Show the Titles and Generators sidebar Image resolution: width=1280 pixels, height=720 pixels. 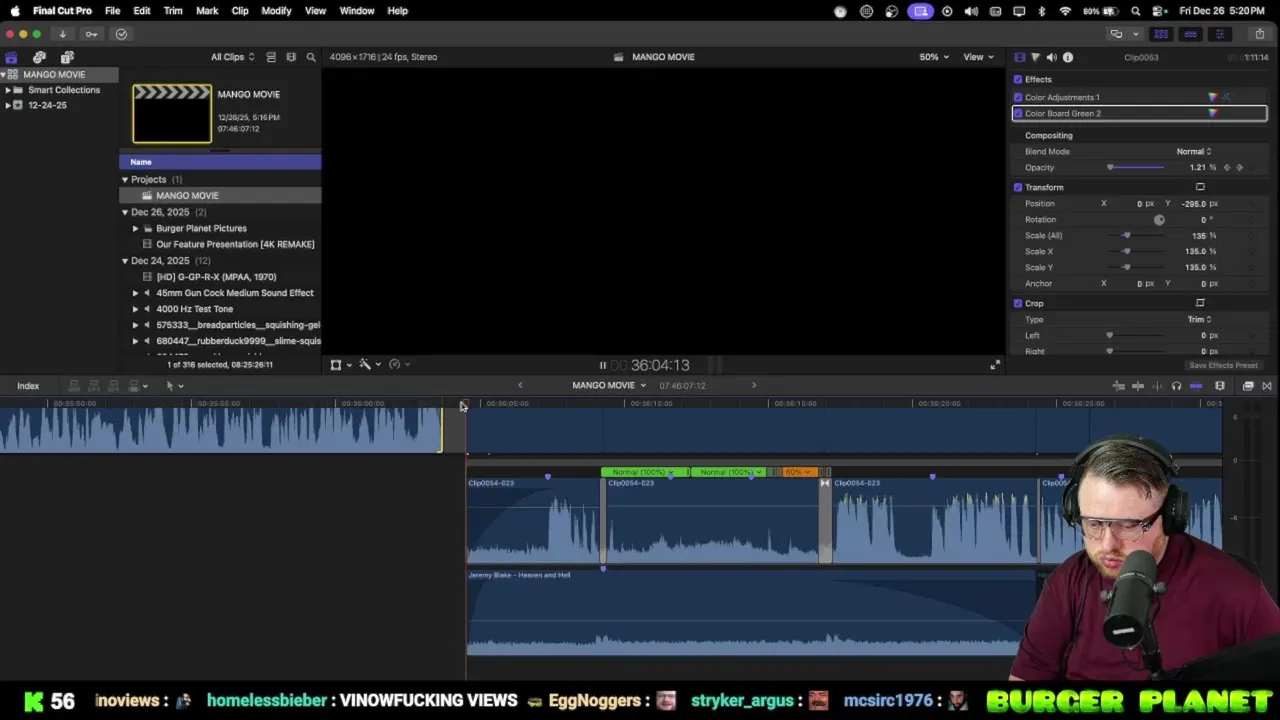pyautogui.click(x=67, y=57)
